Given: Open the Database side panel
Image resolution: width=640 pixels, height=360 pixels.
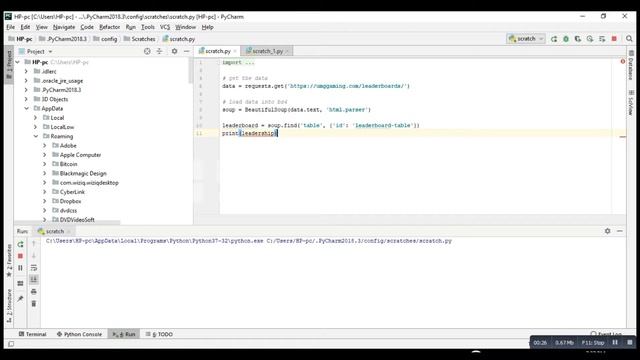Looking at the screenshot, I should 631,65.
